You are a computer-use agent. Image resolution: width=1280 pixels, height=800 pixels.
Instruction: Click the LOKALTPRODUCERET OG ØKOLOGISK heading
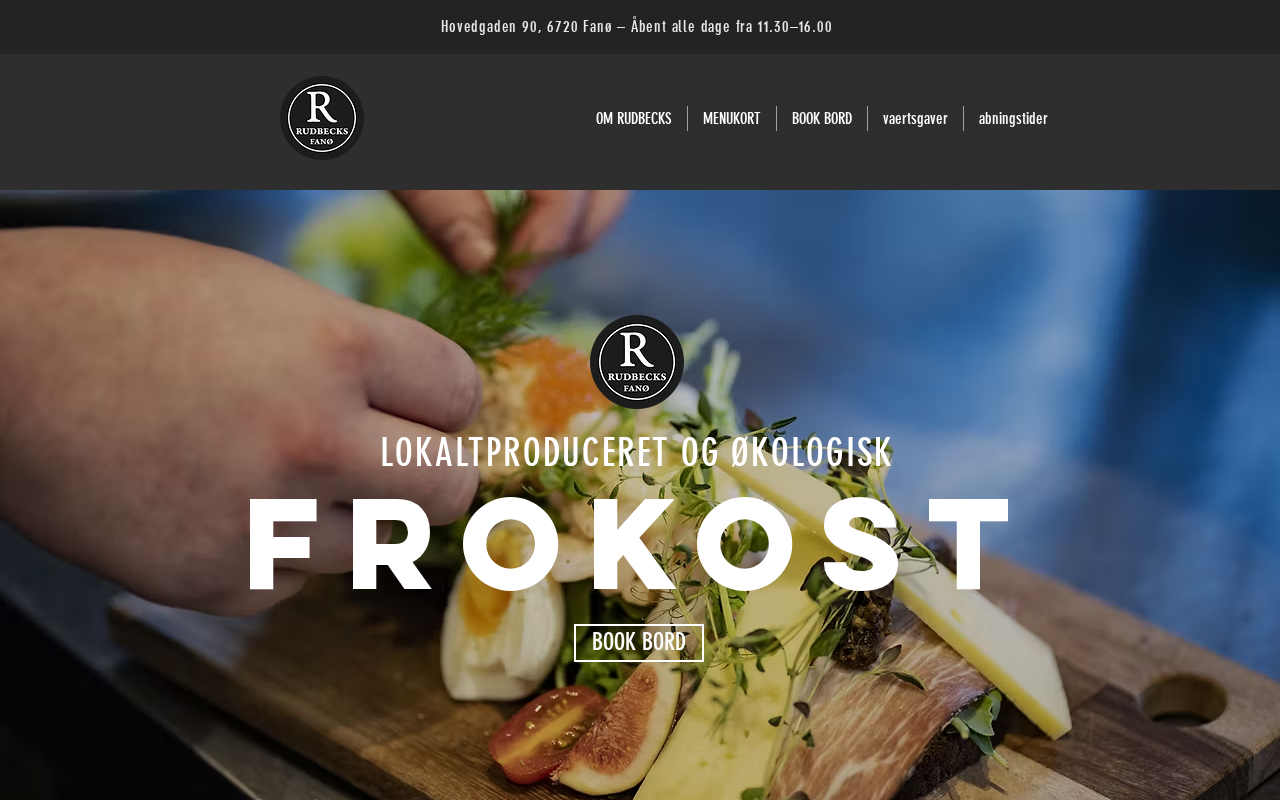(x=636, y=452)
